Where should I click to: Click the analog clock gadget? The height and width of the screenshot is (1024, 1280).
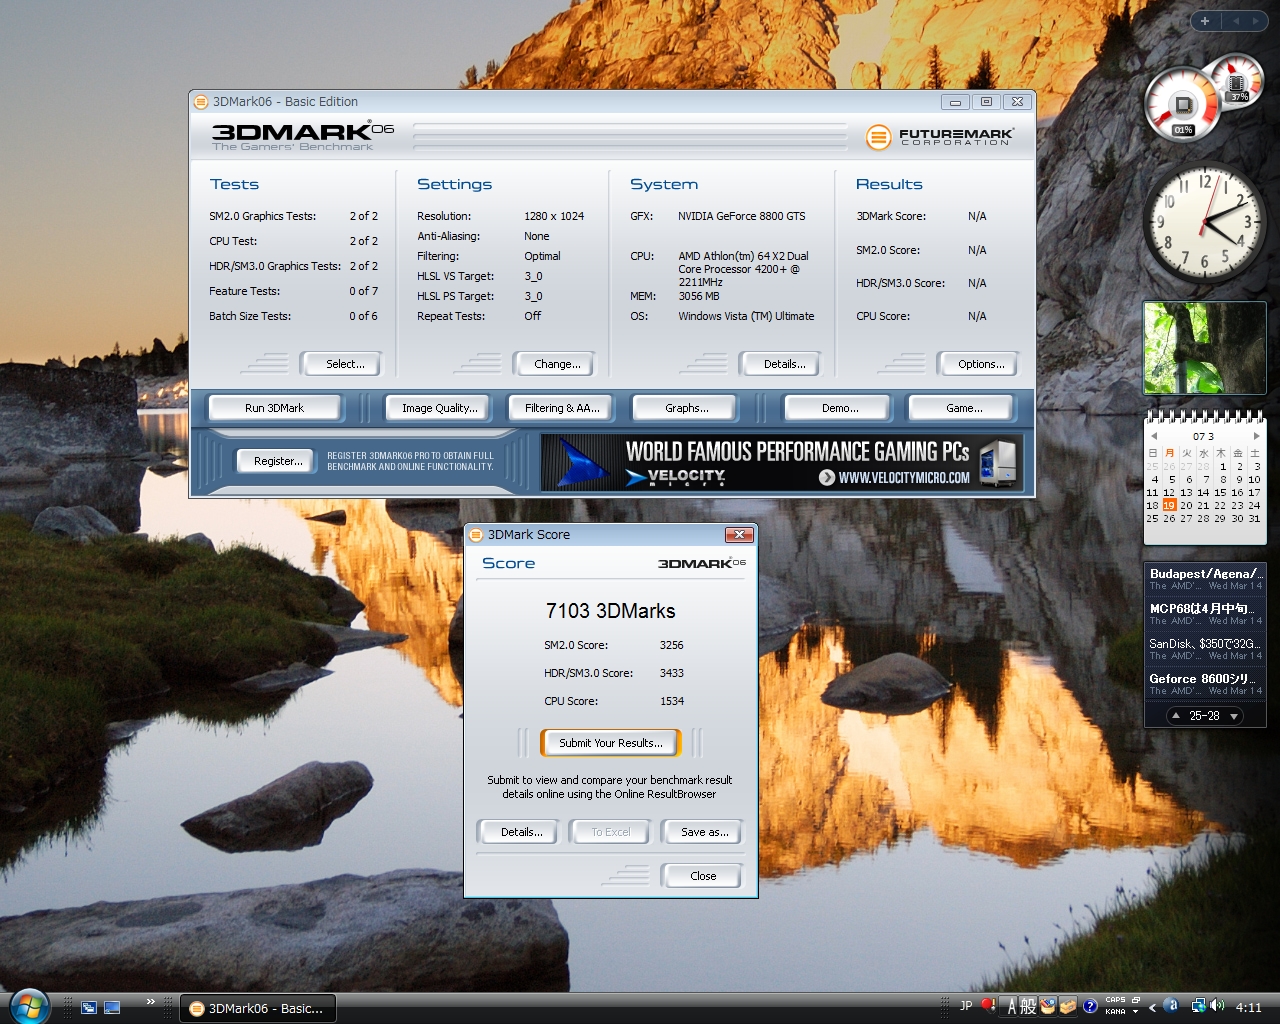pyautogui.click(x=1205, y=223)
